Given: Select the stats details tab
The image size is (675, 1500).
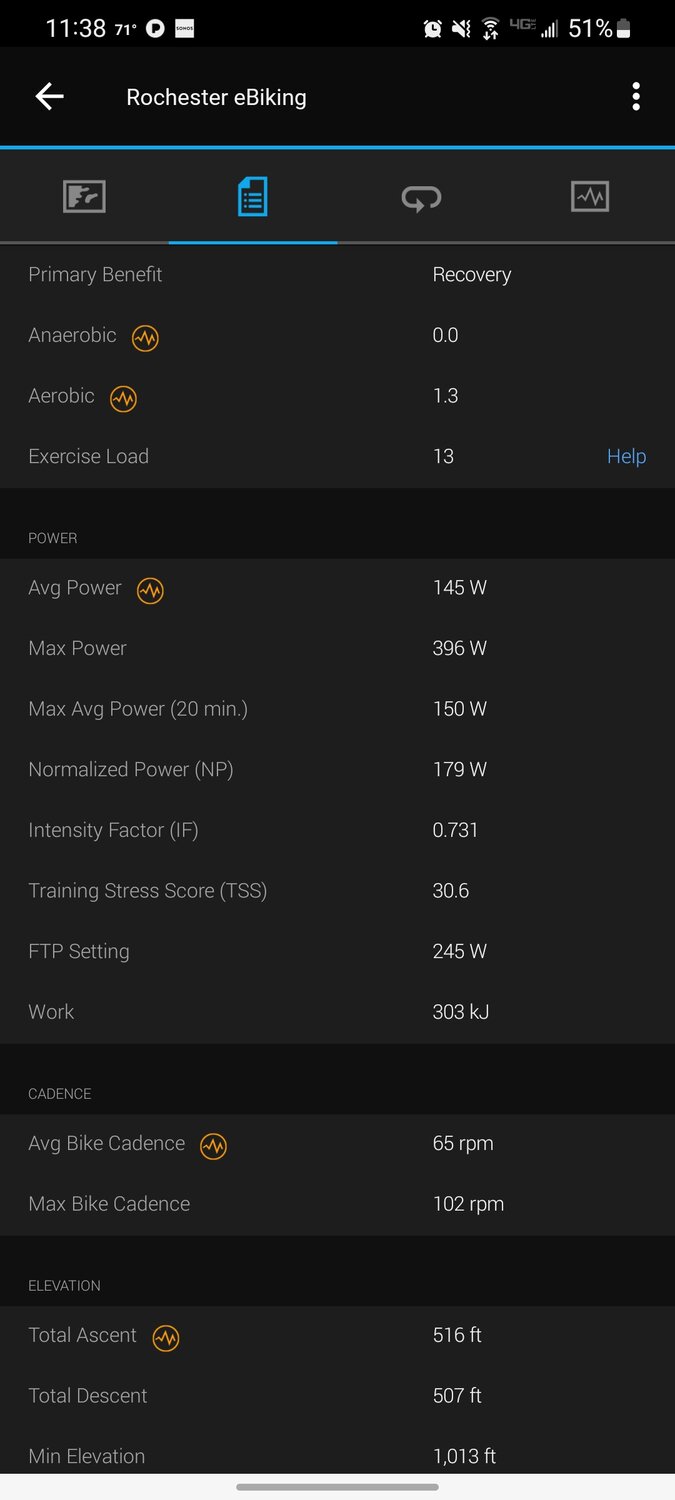Looking at the screenshot, I should [x=253, y=196].
